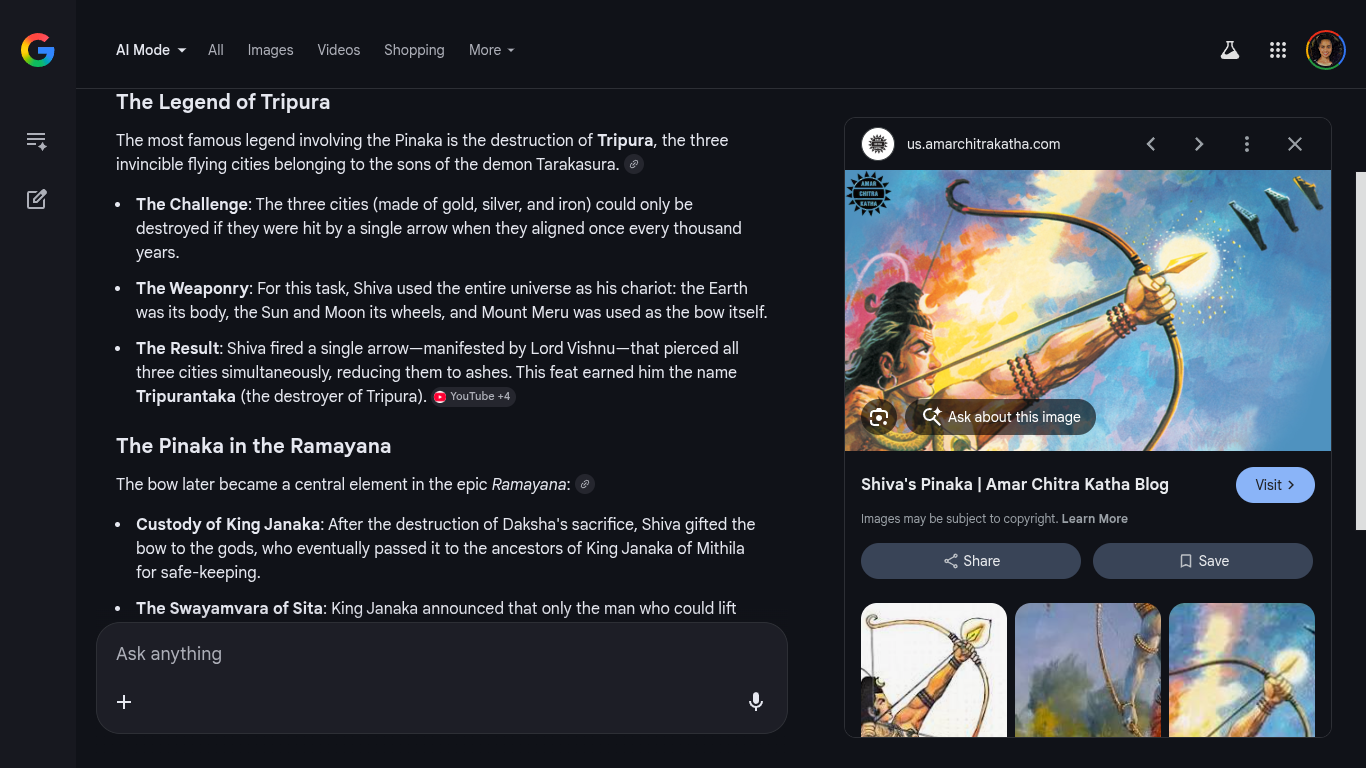Click the Save image button
The image size is (1366, 768).
coord(1202,561)
